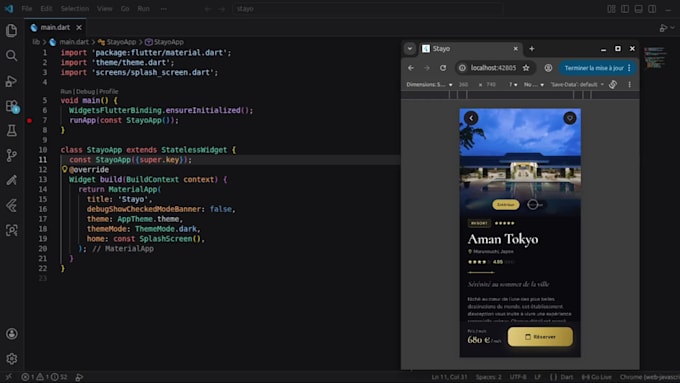Click the Réserver button in the app
Viewport: 680px width, 383px height.
coord(540,337)
